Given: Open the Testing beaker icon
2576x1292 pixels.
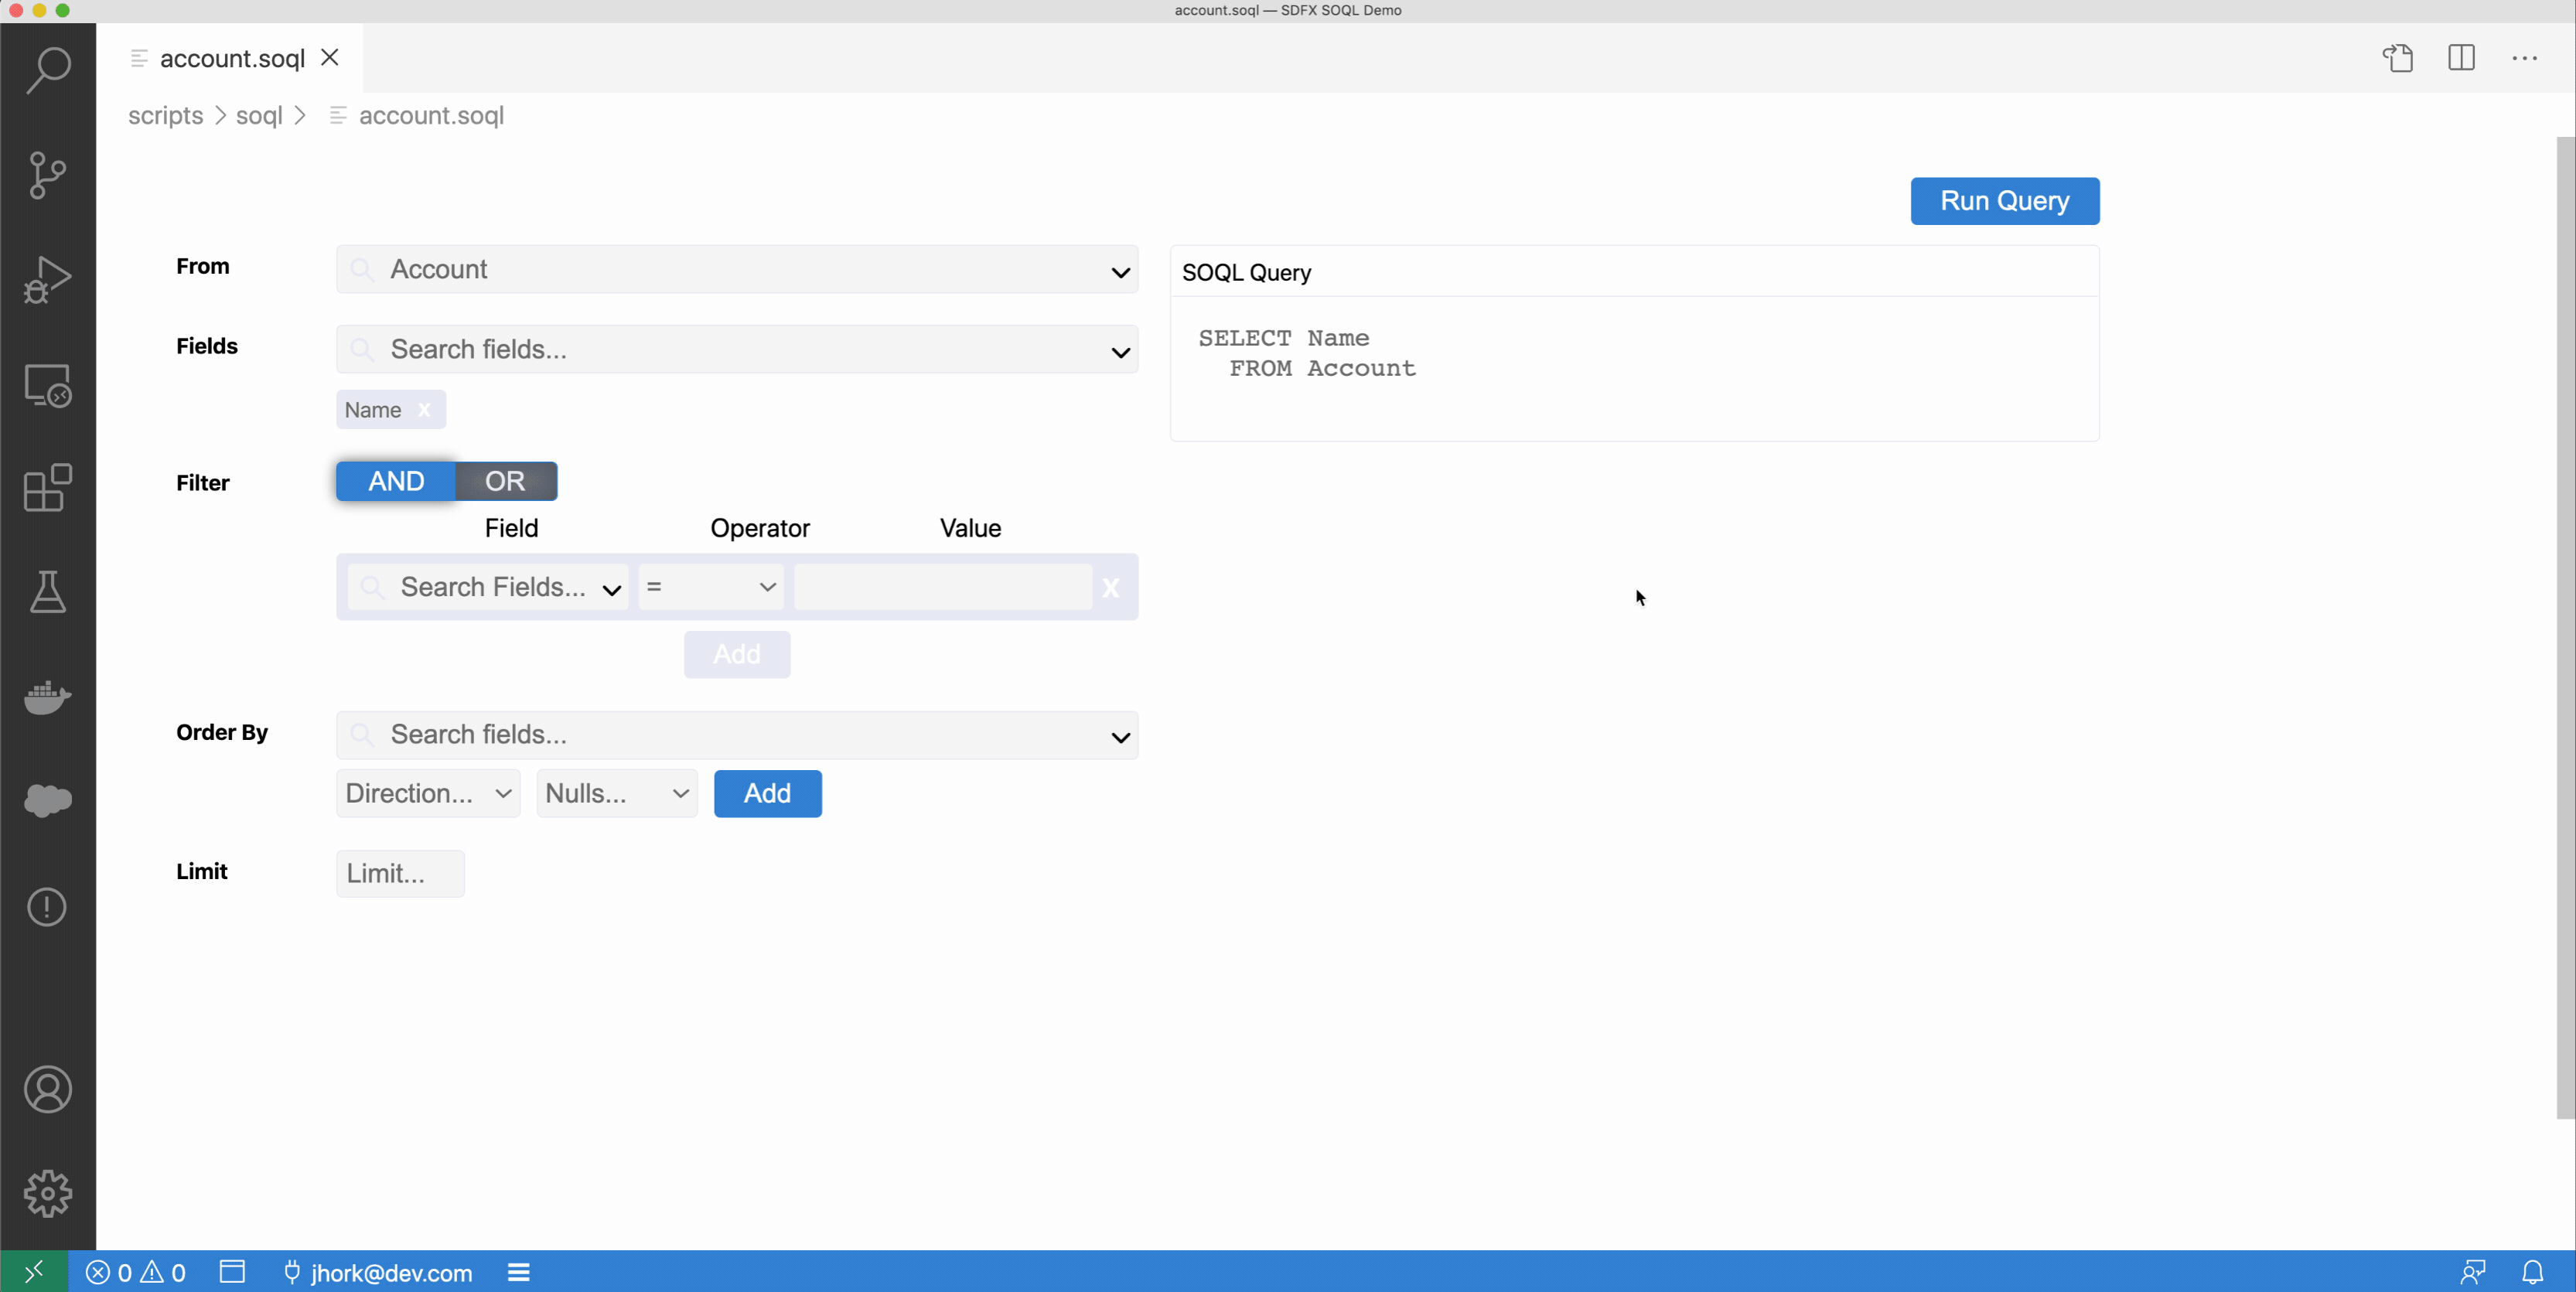Looking at the screenshot, I should point(47,592).
